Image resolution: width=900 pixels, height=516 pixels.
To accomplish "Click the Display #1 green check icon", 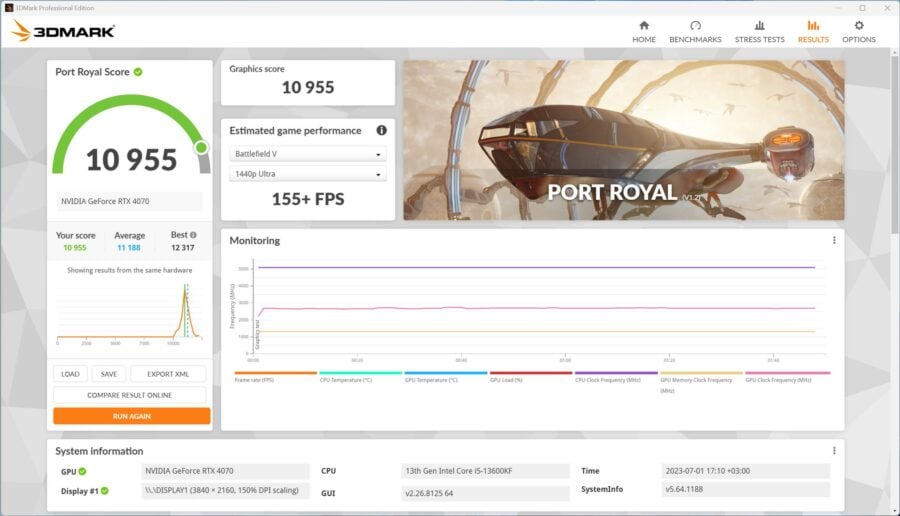I will [x=104, y=491].
